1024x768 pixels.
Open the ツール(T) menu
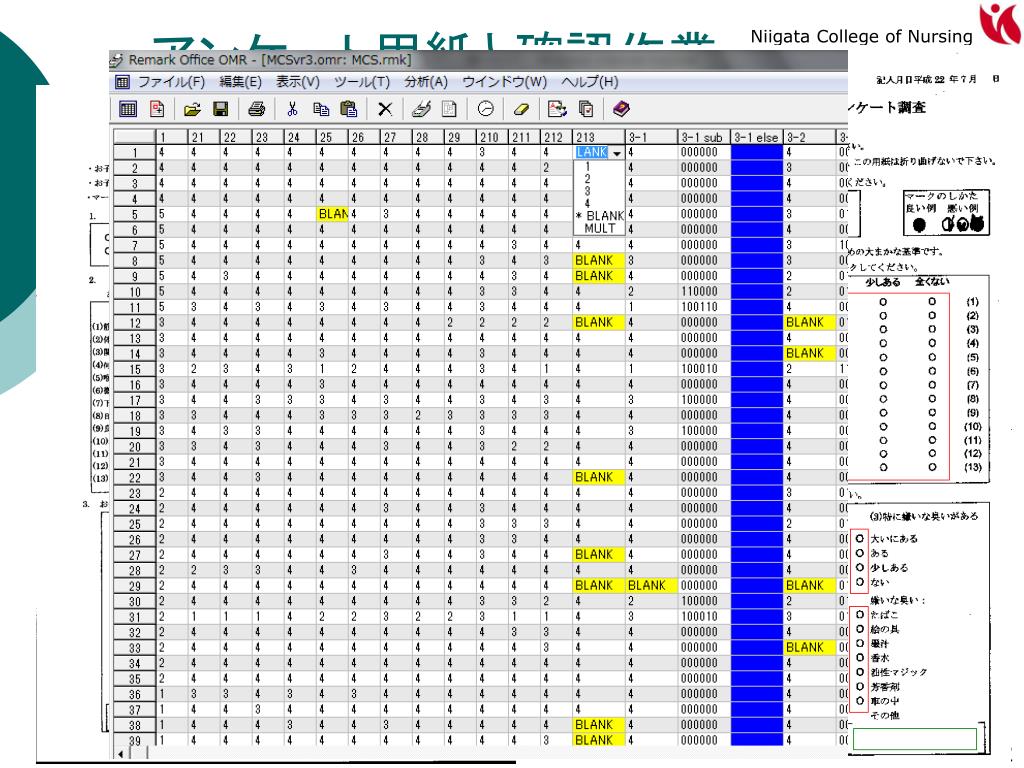[362, 82]
